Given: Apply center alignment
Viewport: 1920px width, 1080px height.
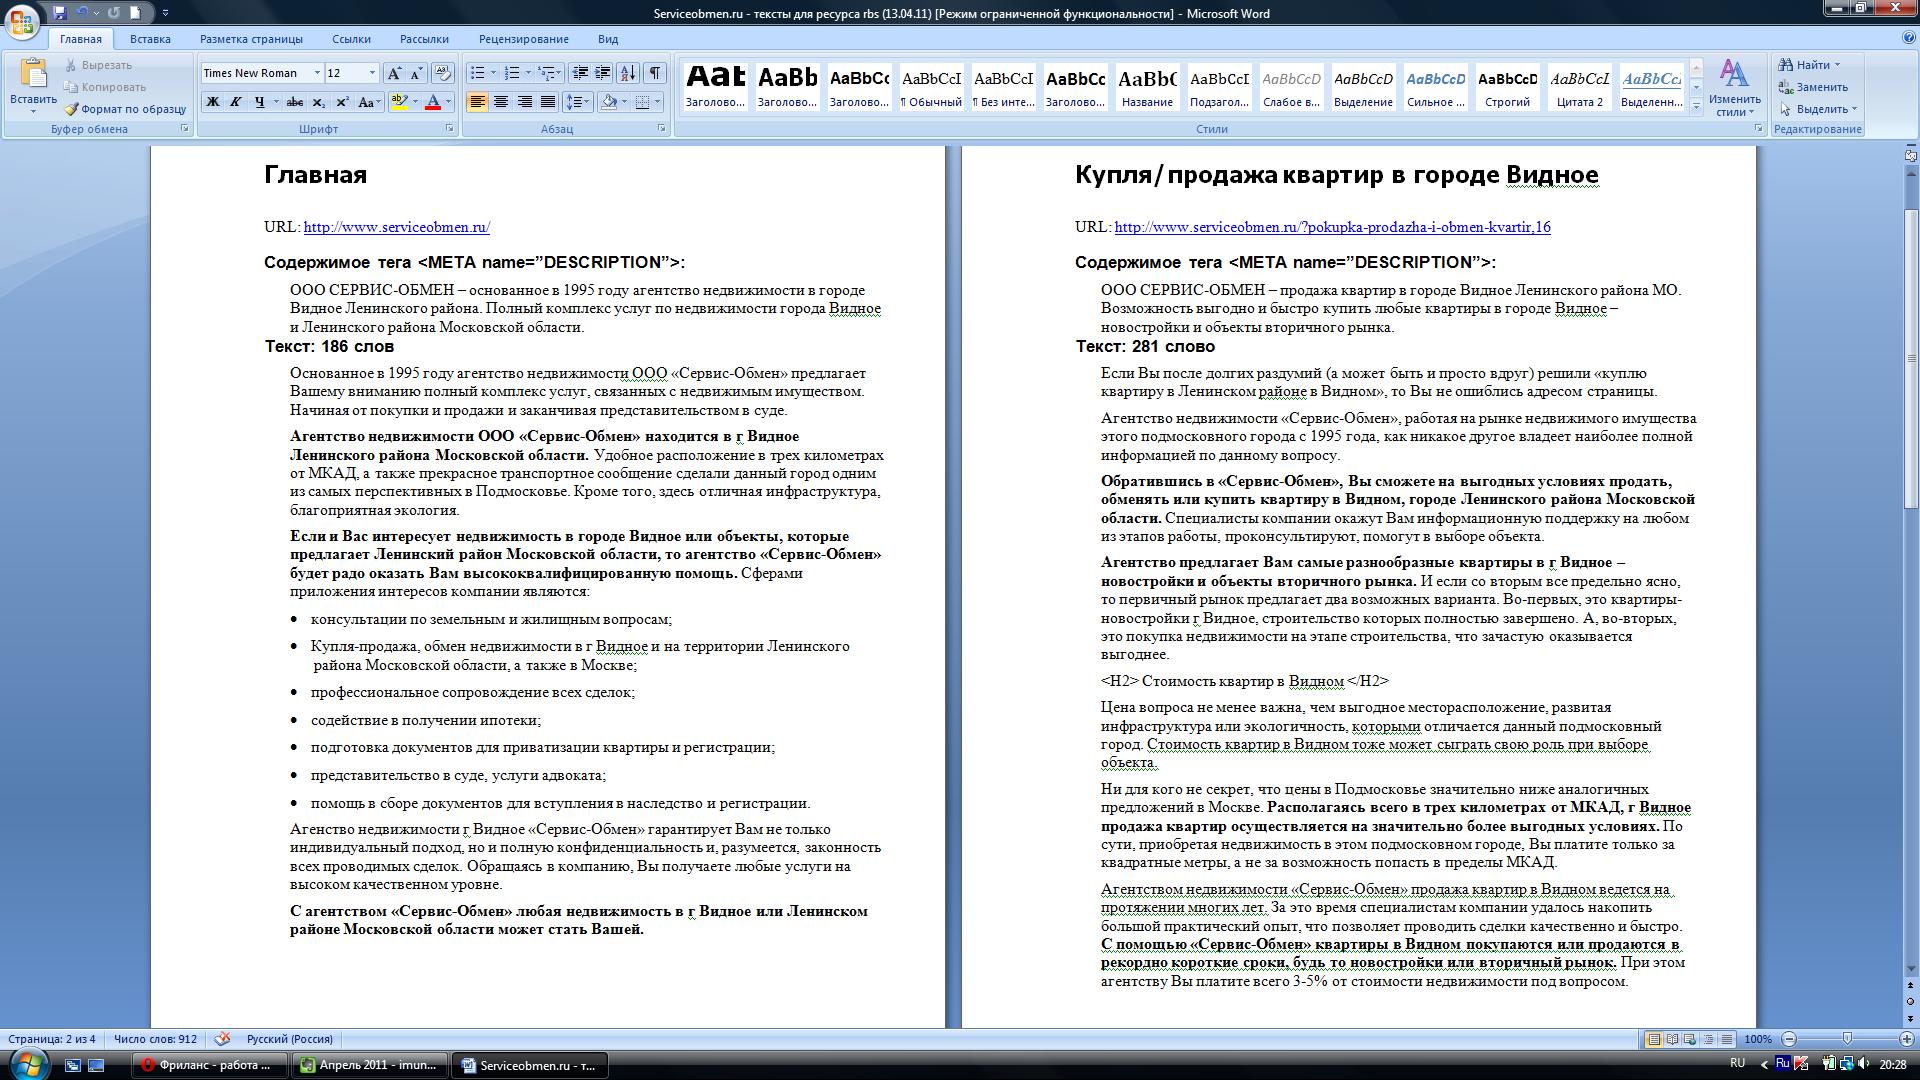Looking at the screenshot, I should [x=502, y=102].
